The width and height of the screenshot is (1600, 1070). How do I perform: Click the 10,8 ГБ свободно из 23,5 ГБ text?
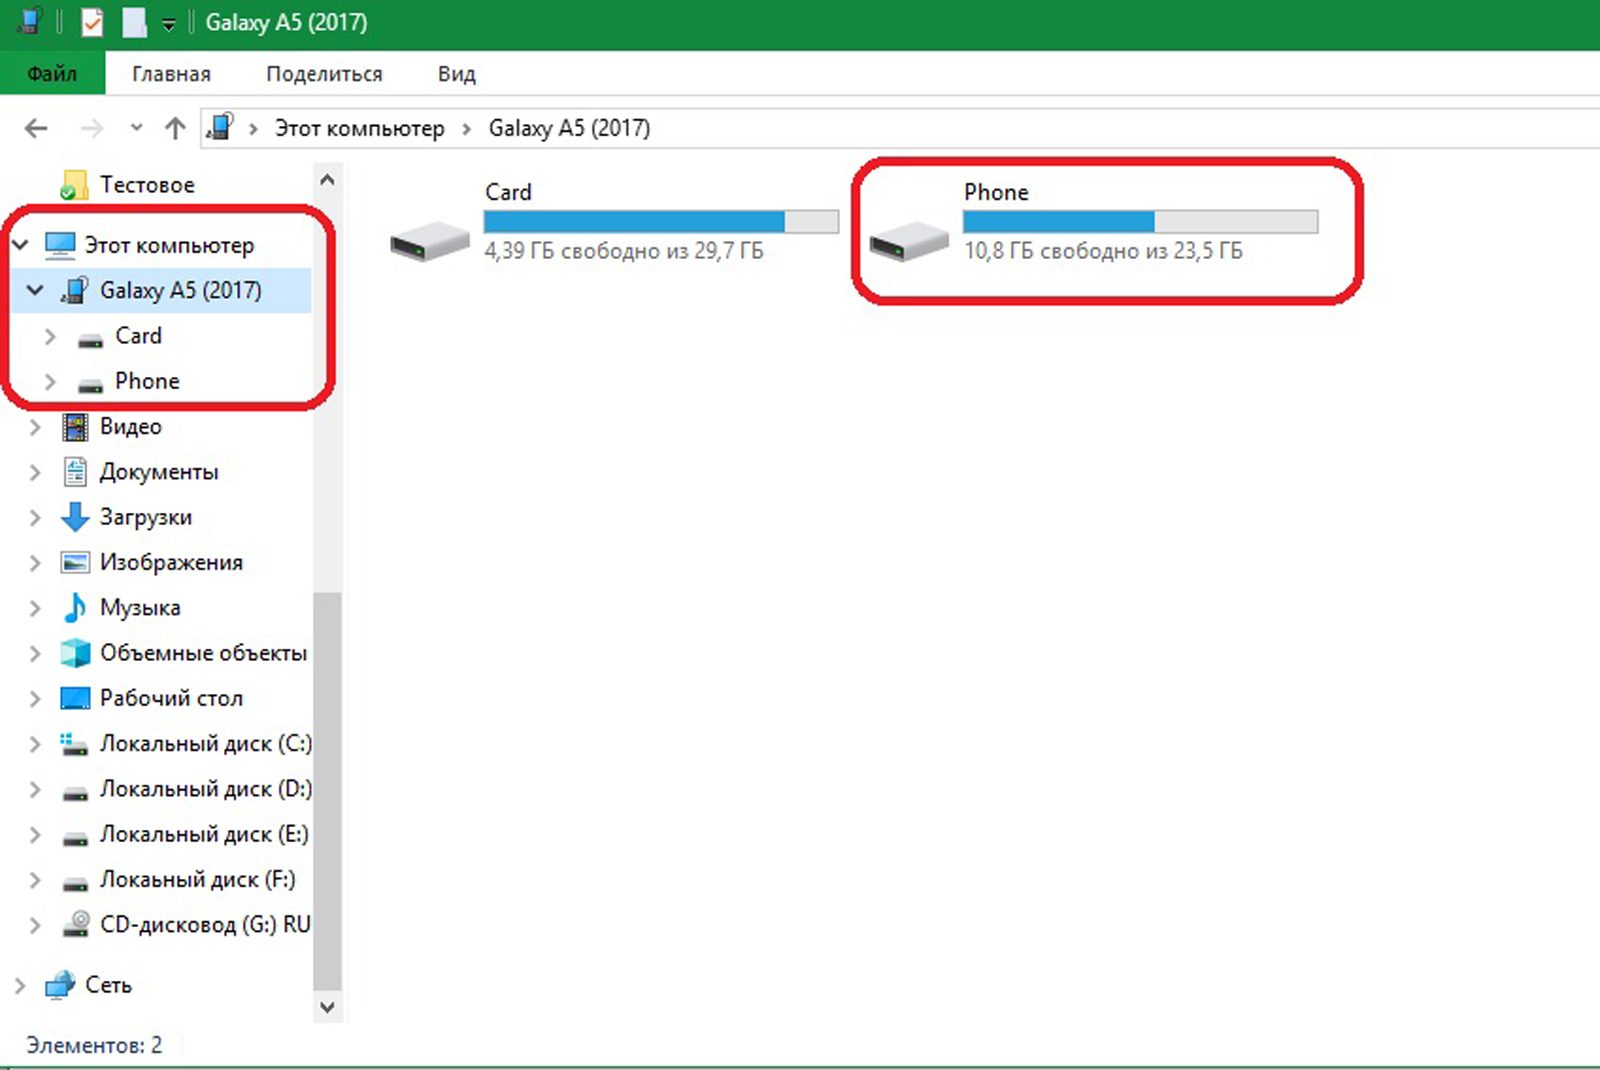tap(1103, 251)
